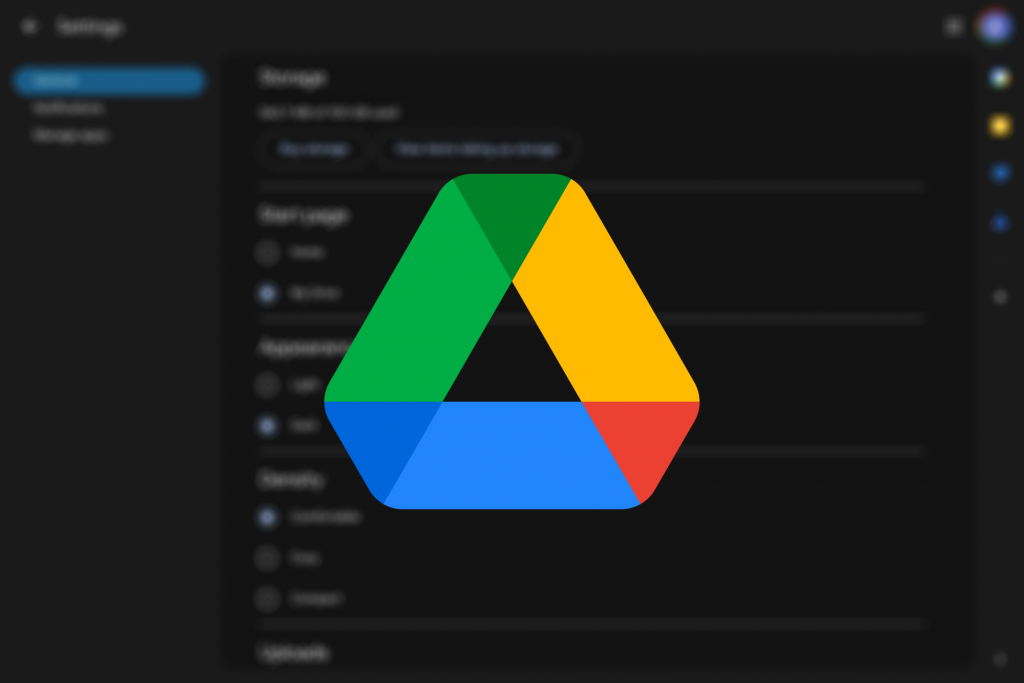The width and height of the screenshot is (1024, 683).
Task: Hide the side panel with the bottom chevron
Action: pos(1000,659)
